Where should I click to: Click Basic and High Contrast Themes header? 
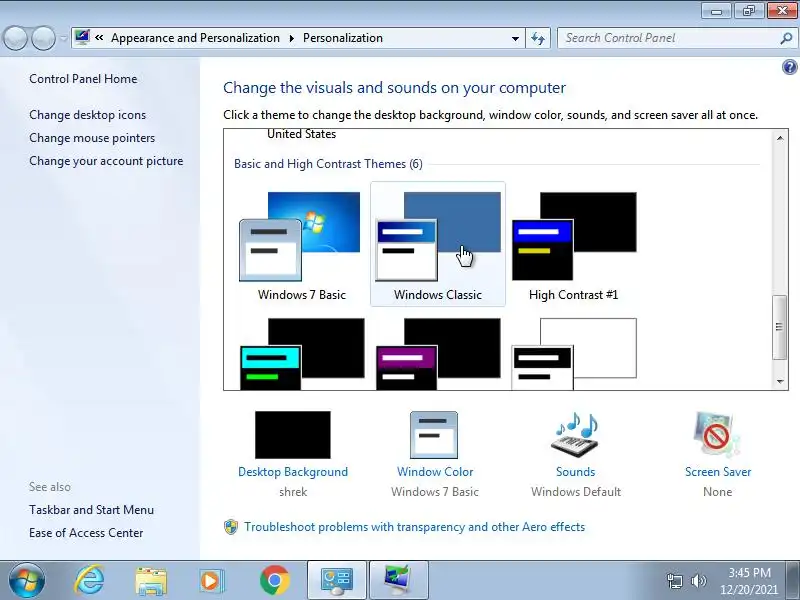click(328, 164)
